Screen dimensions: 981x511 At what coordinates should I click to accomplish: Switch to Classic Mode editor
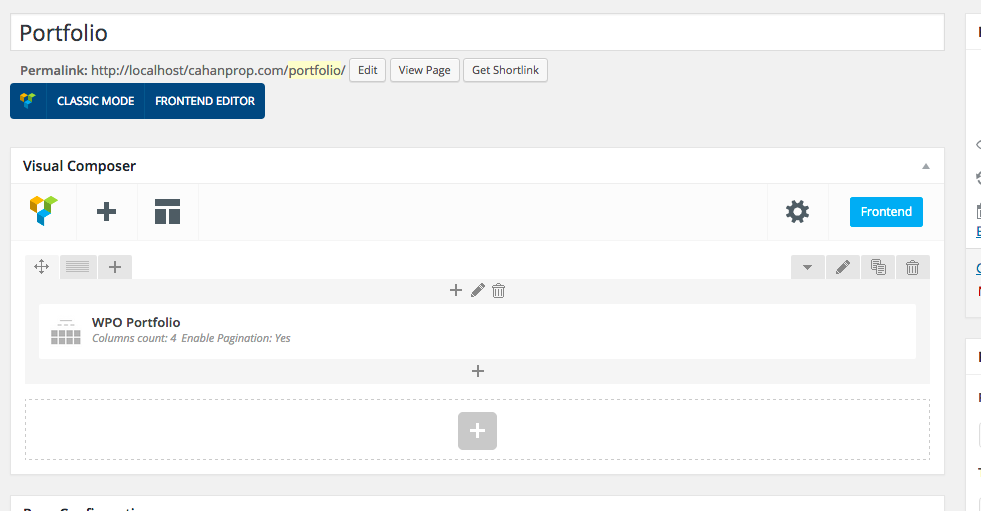[x=96, y=101]
